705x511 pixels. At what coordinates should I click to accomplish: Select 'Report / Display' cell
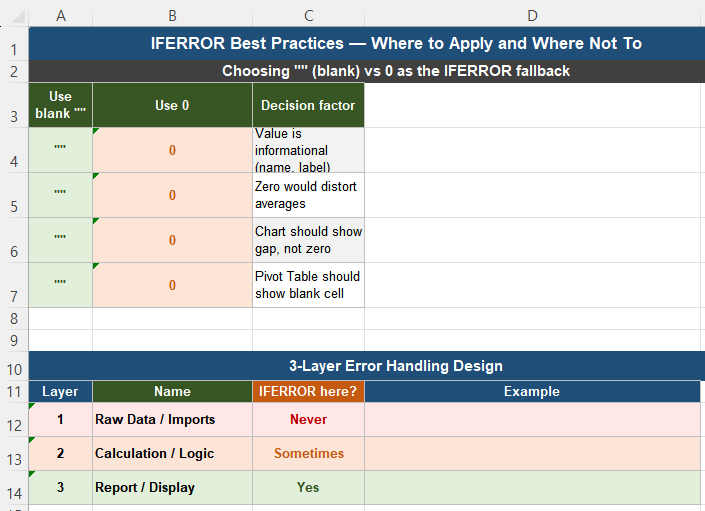pyautogui.click(x=172, y=488)
